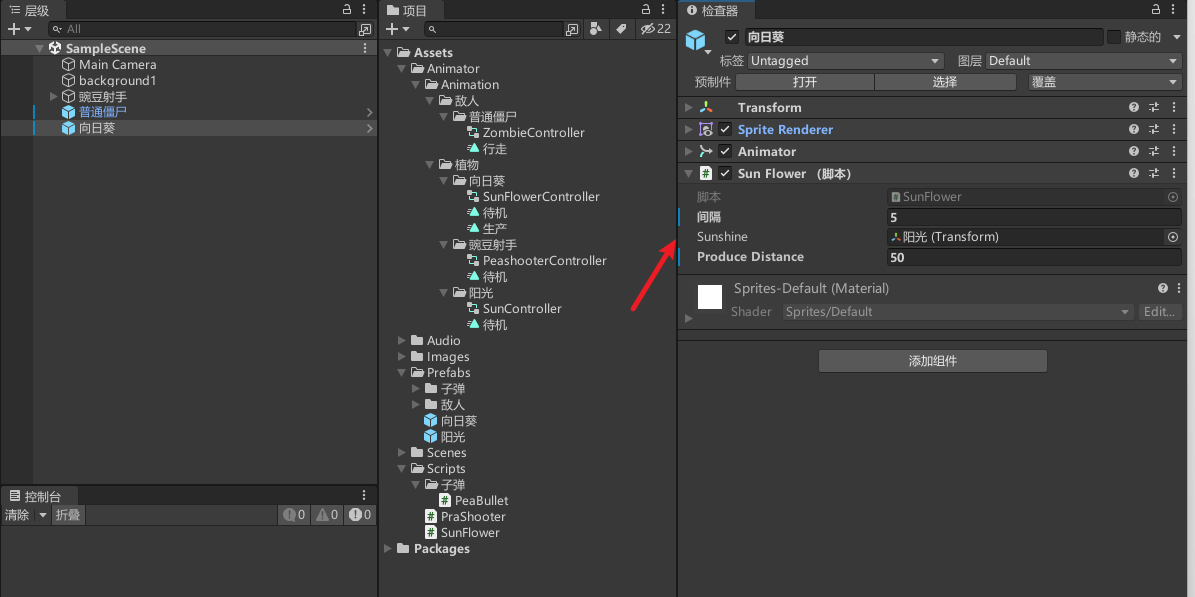Click the 间隔 value field showing 5
The image size is (1195, 597).
[x=1034, y=217]
